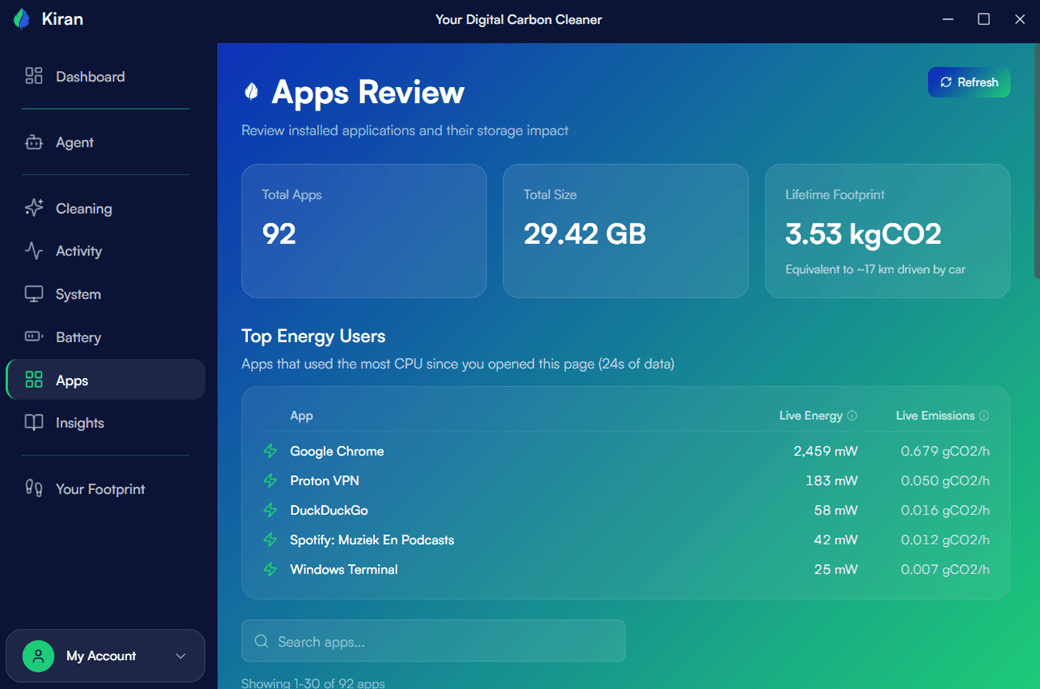
Task: Open the My Account button
Action: pos(105,656)
